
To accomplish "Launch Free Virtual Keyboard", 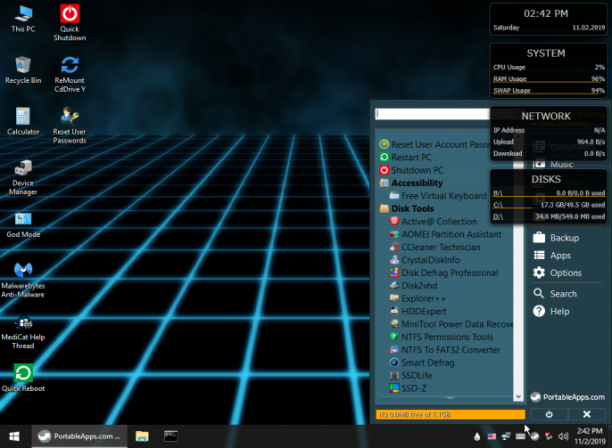I will click(x=438, y=196).
